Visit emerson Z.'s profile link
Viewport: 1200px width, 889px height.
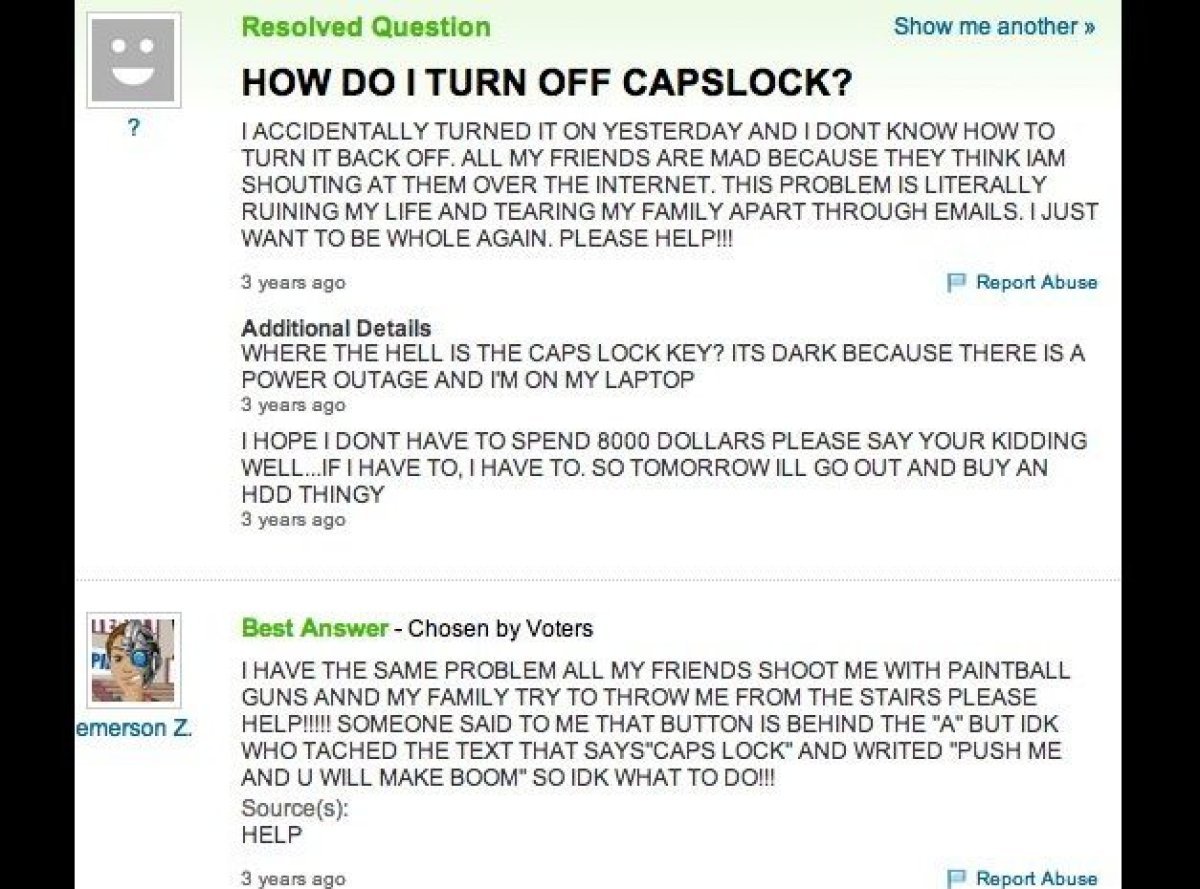133,728
